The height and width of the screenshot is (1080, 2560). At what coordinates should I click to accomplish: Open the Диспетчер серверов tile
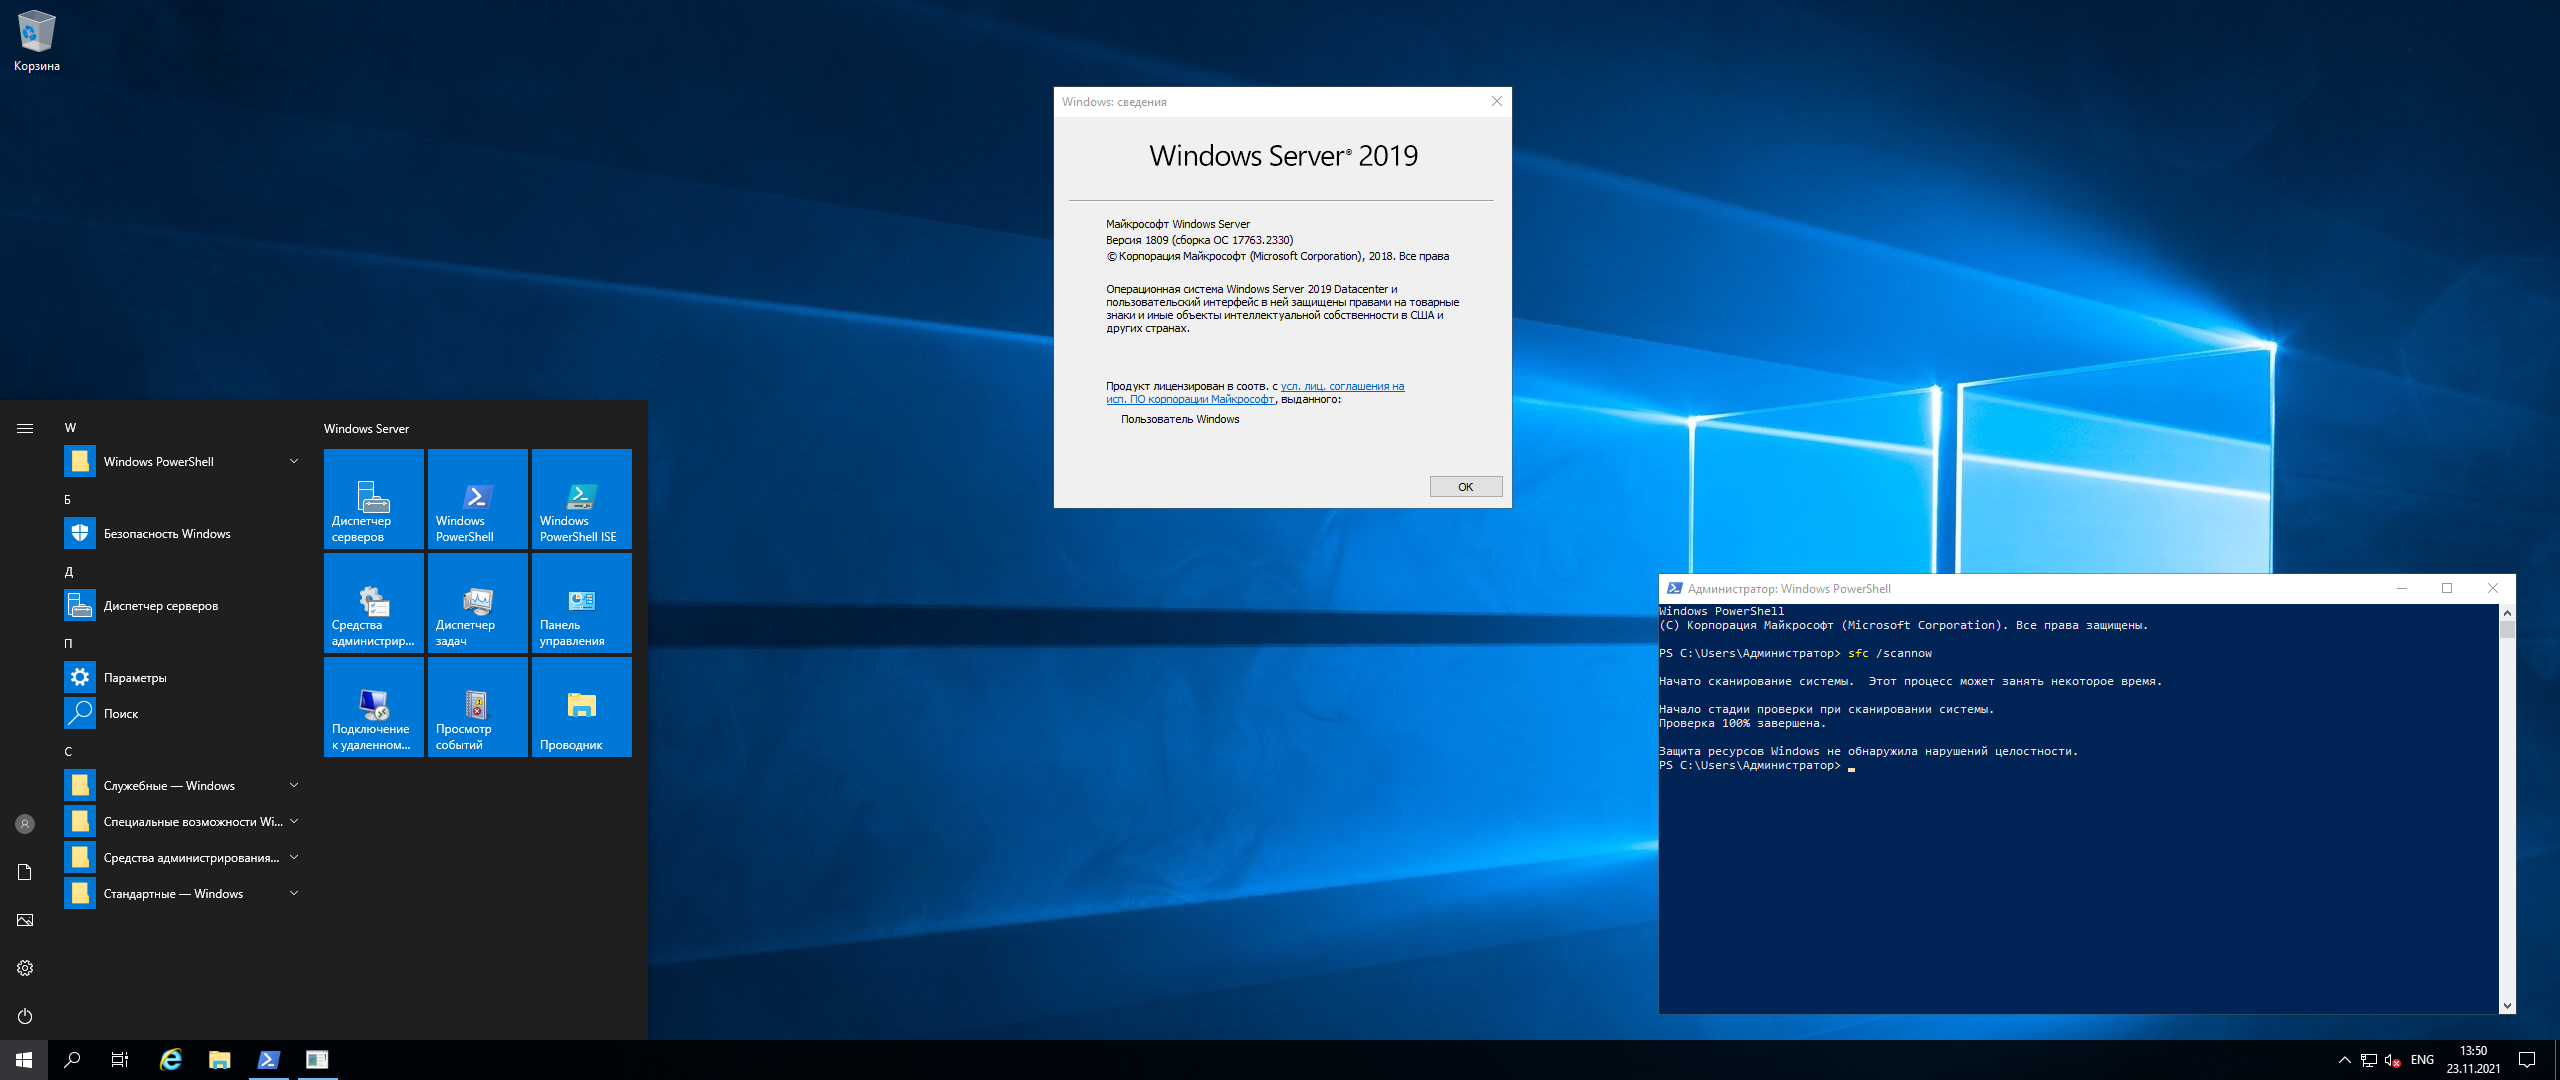click(x=373, y=499)
